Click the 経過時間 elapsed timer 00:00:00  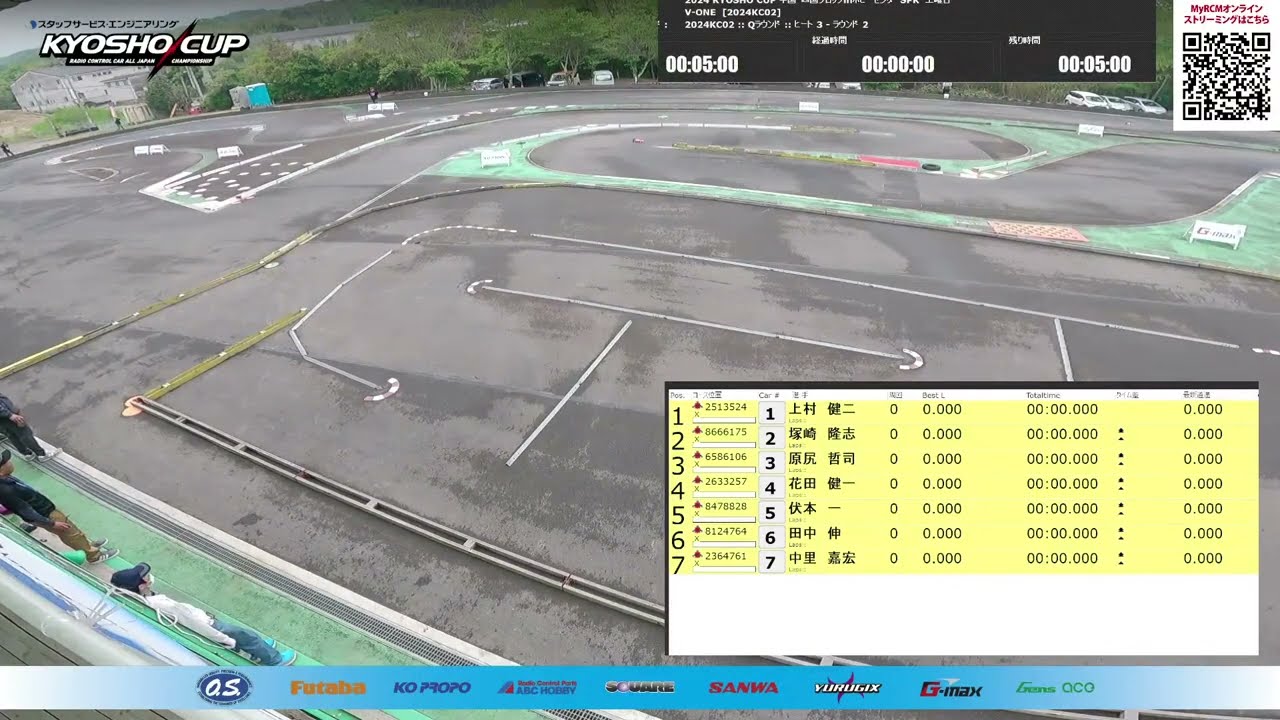click(x=898, y=65)
